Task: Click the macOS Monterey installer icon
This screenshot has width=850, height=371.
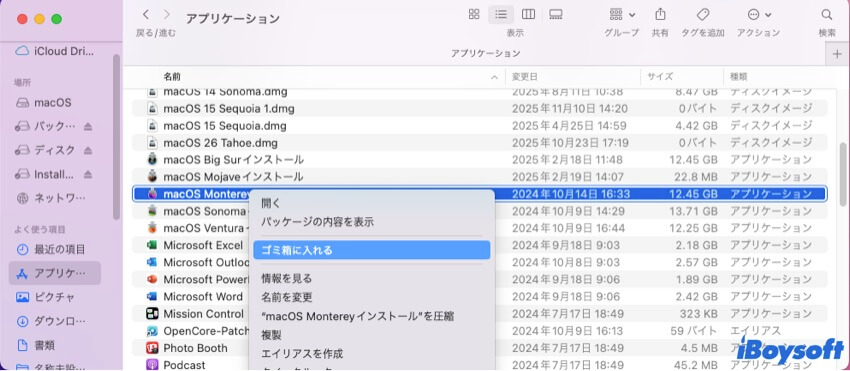Action: (152, 194)
